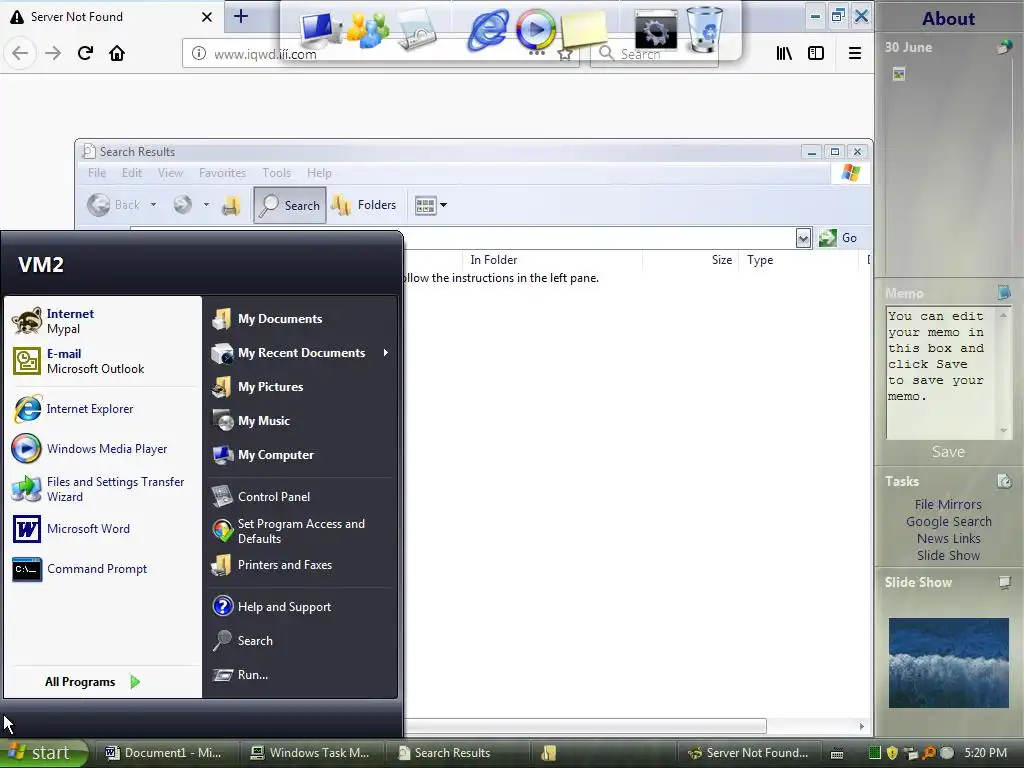1024x768 pixels.
Task: Click the Go button in Search Results
Action: 838,238
